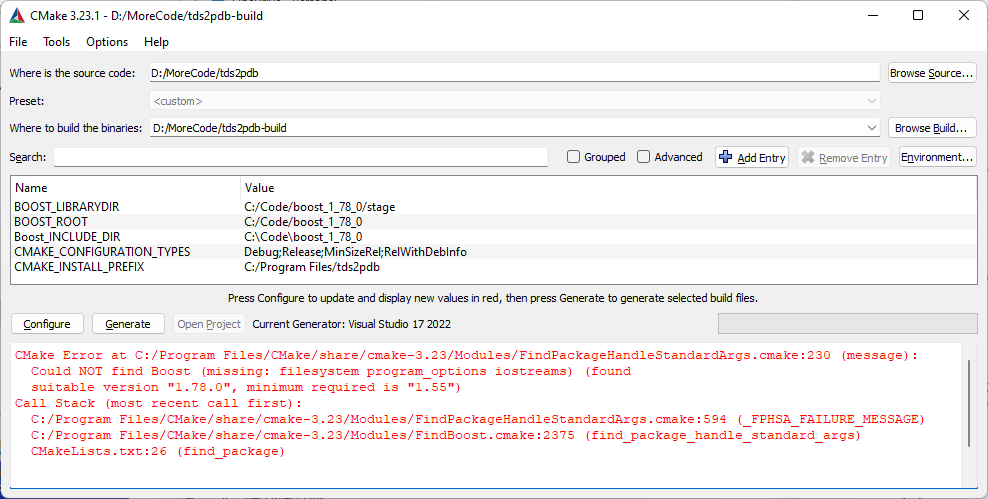Click the output log vertical scrollbar
This screenshot has width=988, height=499.
(970, 403)
